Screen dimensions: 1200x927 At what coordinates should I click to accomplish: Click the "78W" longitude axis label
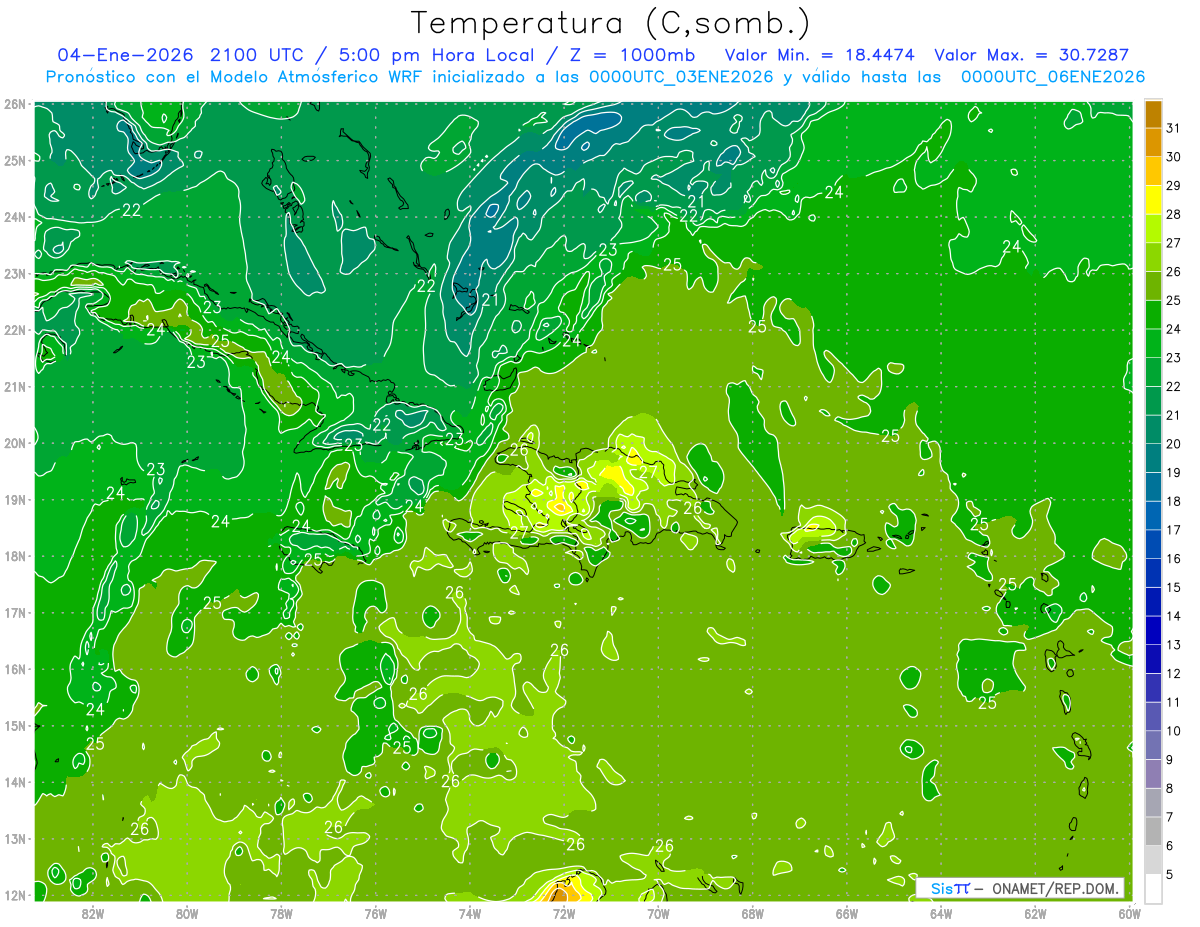click(281, 913)
